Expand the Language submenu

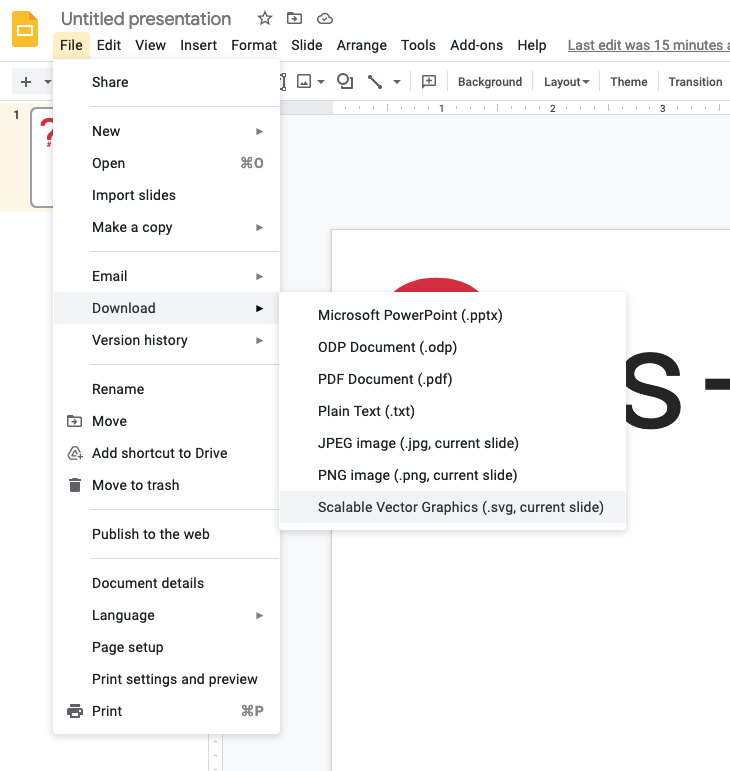(167, 615)
